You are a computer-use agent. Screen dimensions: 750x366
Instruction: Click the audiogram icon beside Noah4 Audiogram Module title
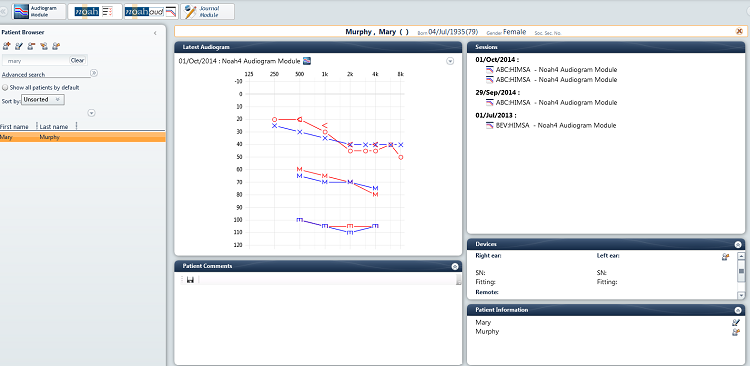click(307, 61)
